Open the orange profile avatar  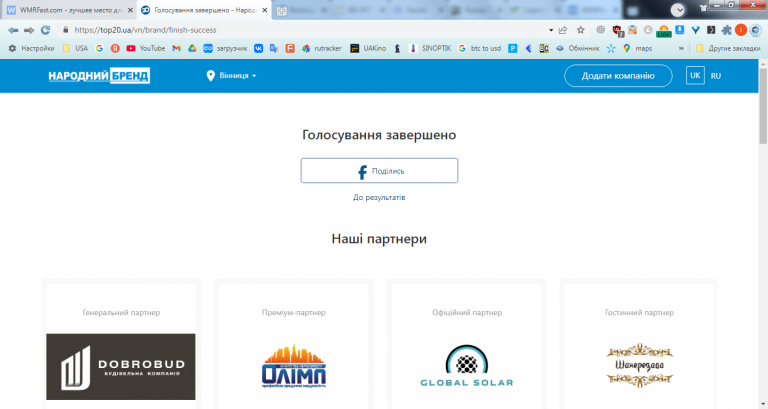pos(741,30)
